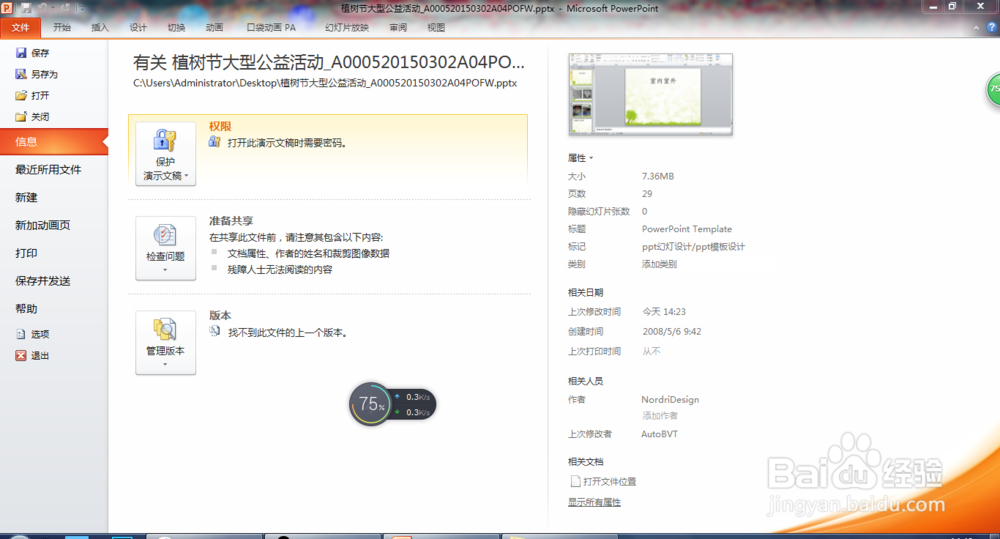Click the file path under the title
Image resolution: width=1000 pixels, height=539 pixels.
(325, 83)
